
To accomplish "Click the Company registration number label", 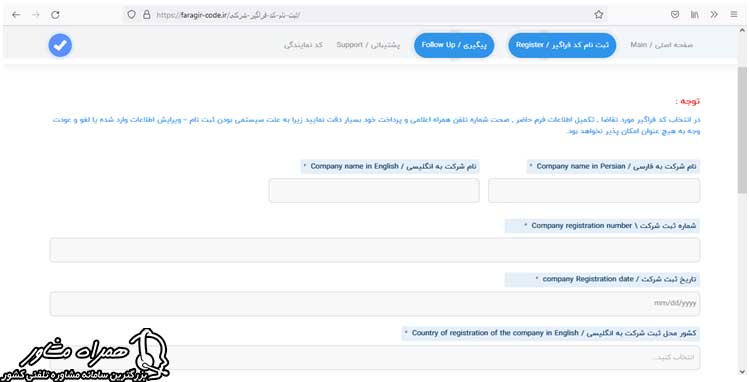I will 602,225.
